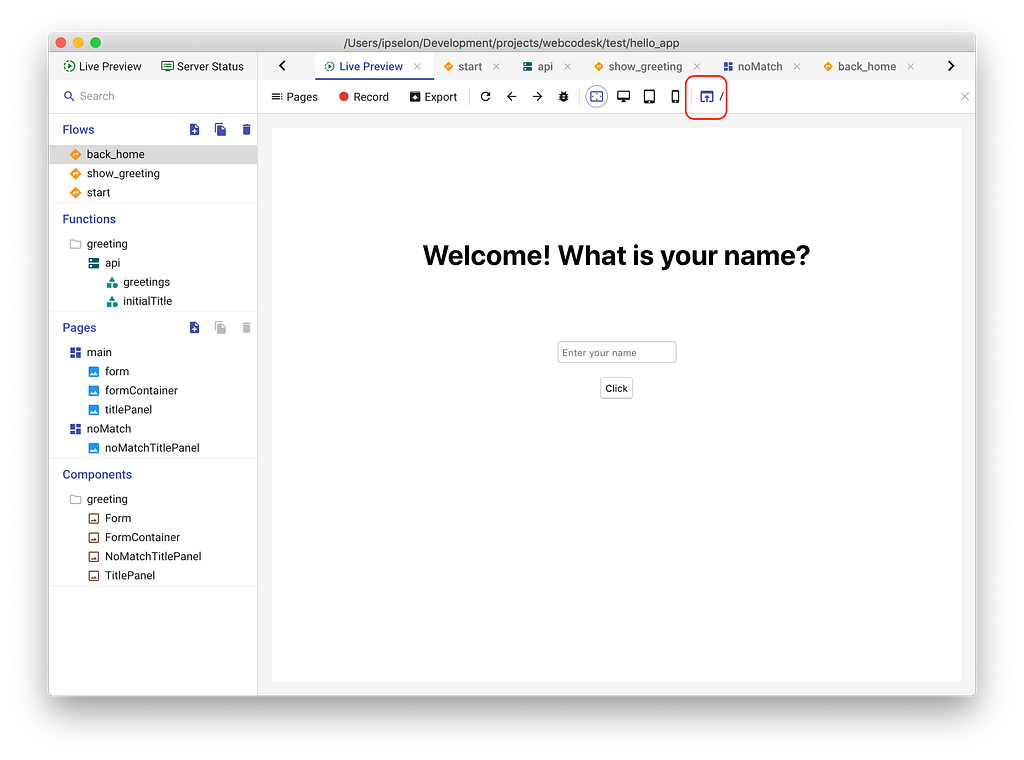The image size is (1024, 760).
Task: Click the Export button
Action: [434, 97]
